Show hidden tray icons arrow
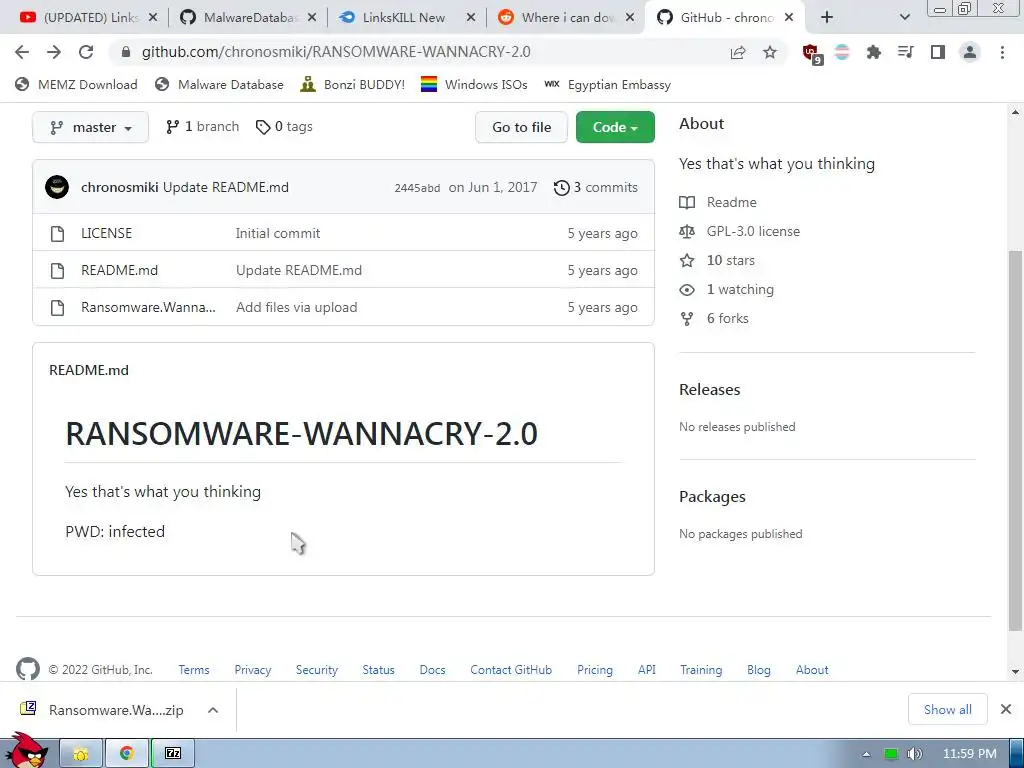 (x=866, y=754)
